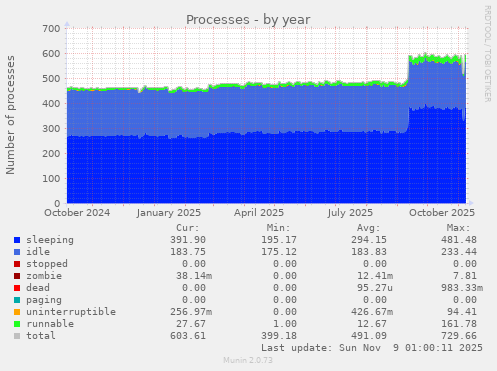Click the runnable legend color swatch

coord(17,324)
